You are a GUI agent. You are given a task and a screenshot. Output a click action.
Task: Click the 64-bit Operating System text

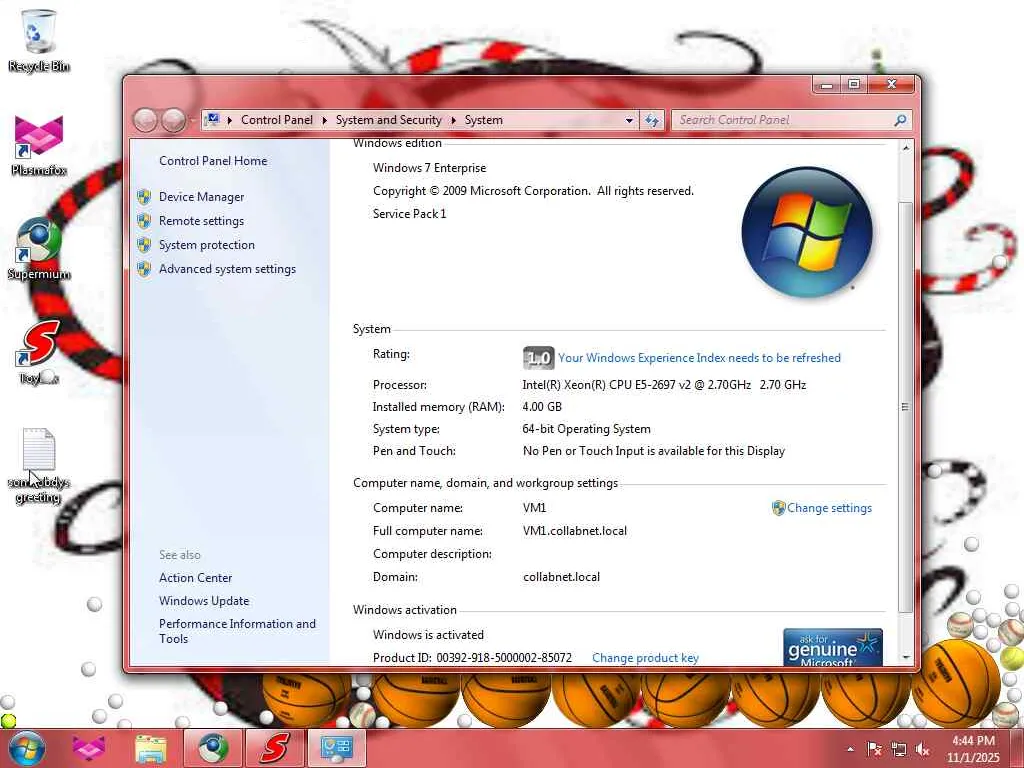point(586,429)
